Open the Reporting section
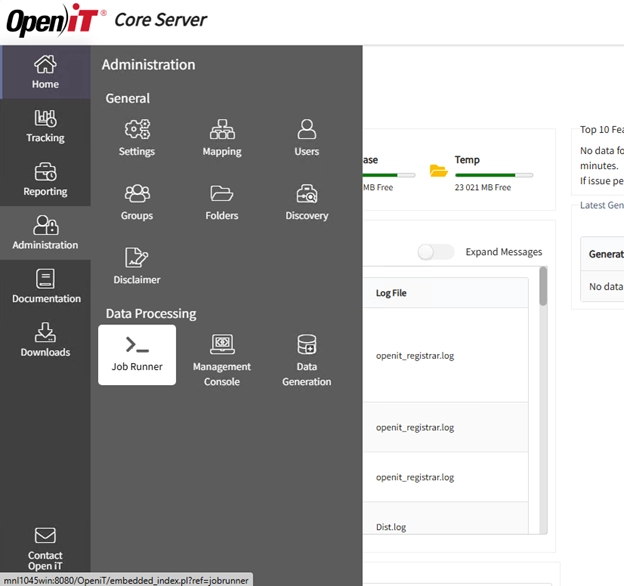624x586 pixels. point(45,179)
